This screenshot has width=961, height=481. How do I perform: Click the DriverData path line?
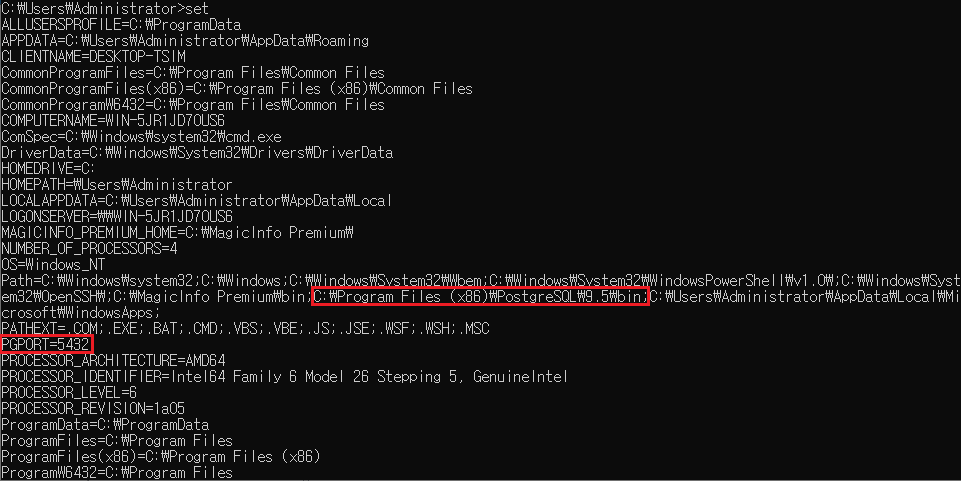point(197,153)
